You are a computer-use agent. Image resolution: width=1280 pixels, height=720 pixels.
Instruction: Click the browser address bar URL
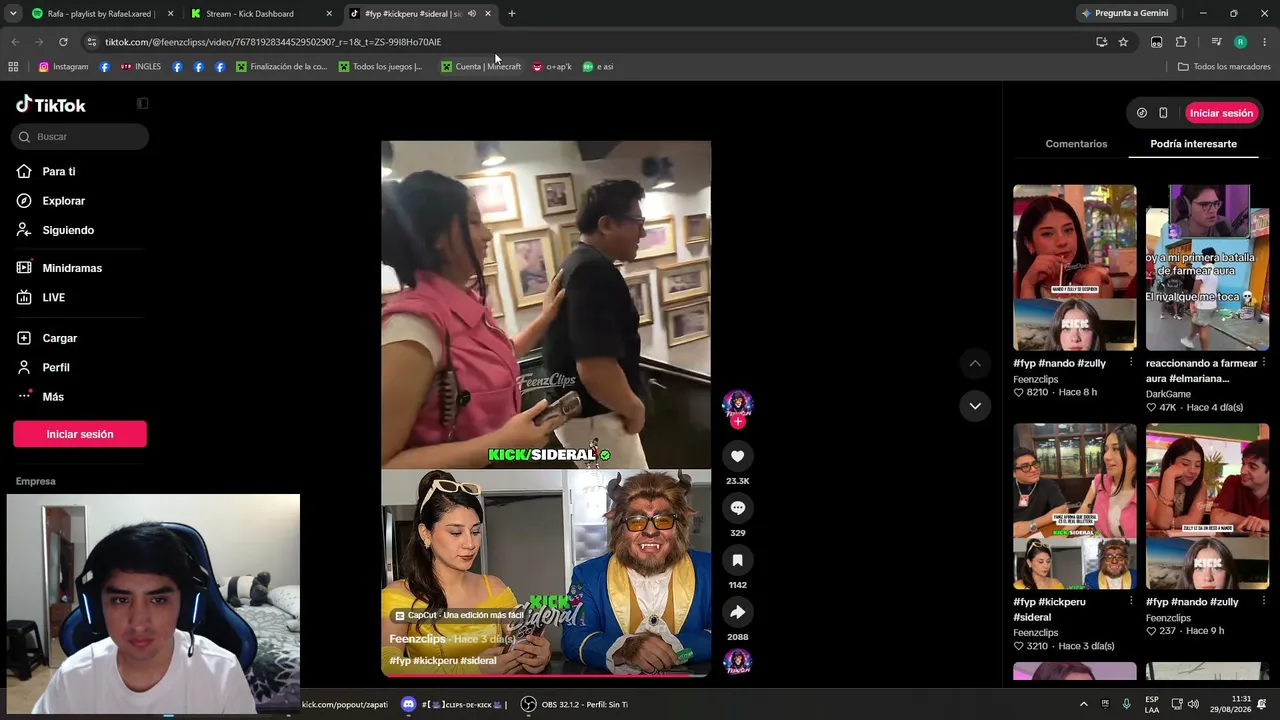273,42
